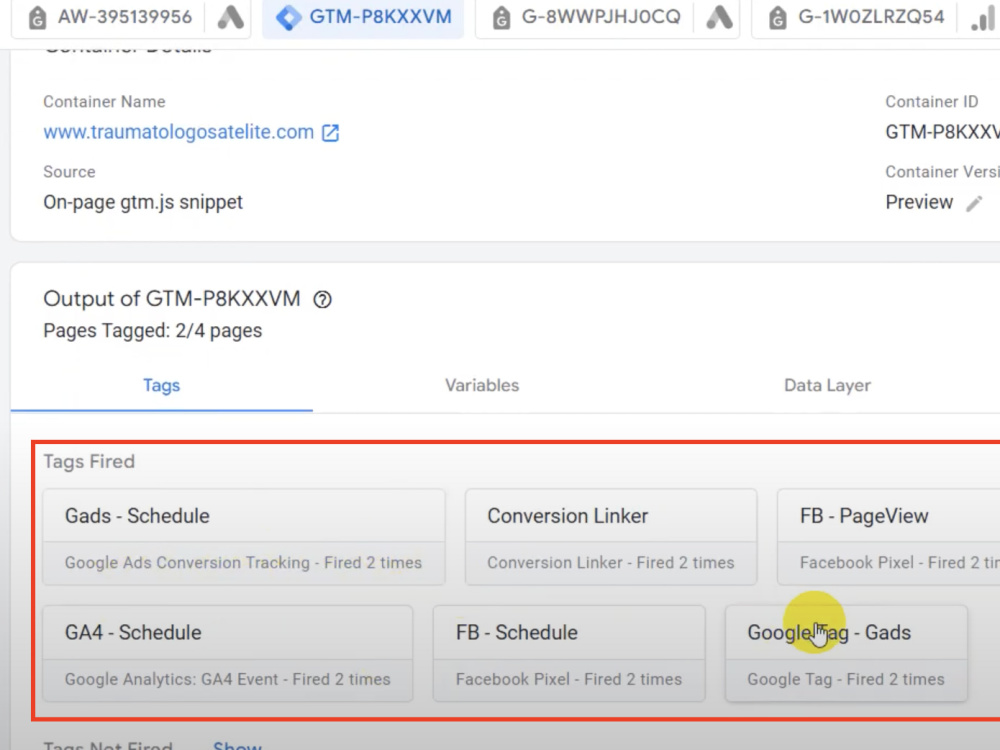Click the Container ID value GTM-P8KXX
The image size is (1000, 750).
[x=943, y=132]
